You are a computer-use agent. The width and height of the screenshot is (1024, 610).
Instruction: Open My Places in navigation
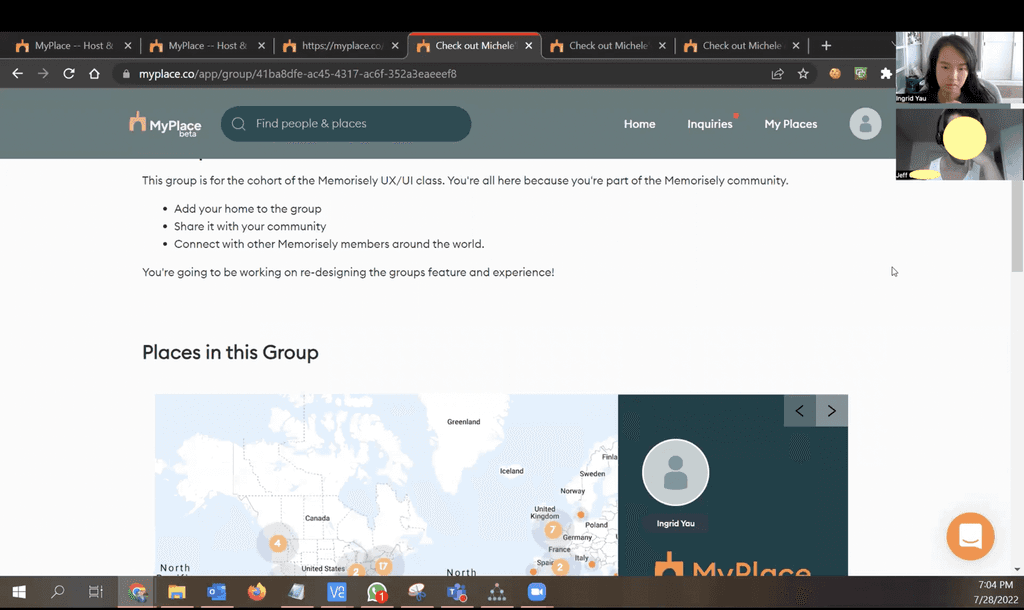point(791,124)
